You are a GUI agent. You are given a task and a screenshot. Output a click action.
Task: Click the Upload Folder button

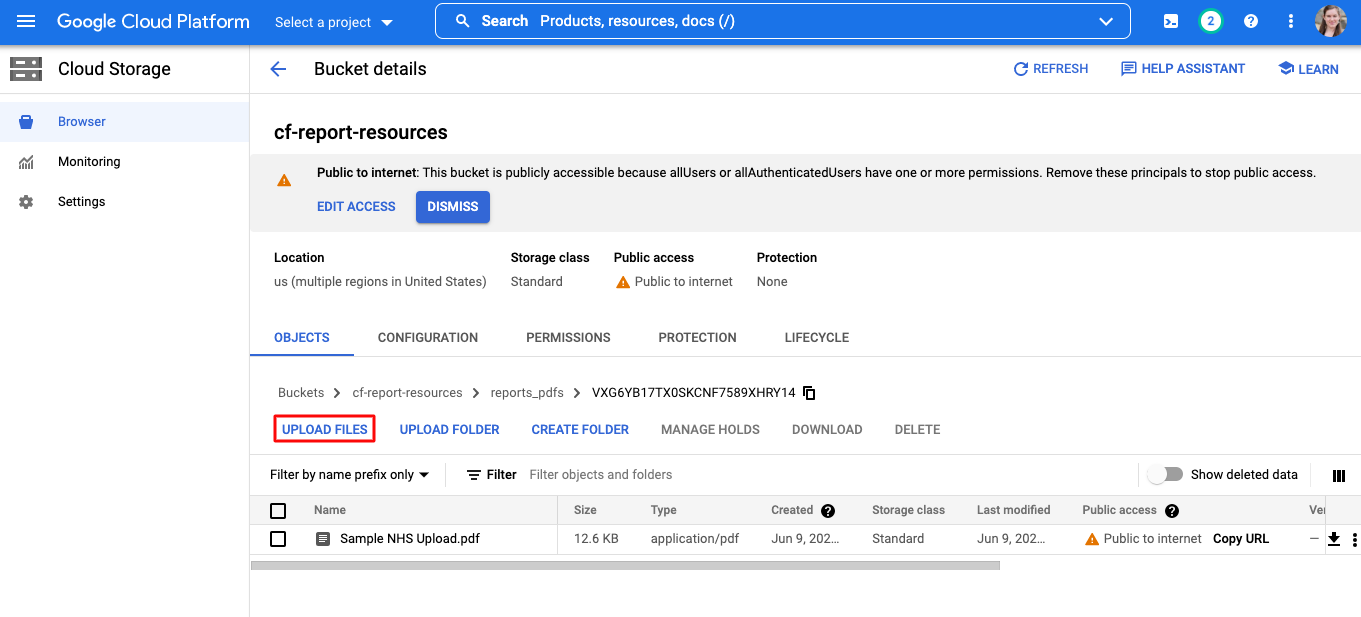pos(450,430)
